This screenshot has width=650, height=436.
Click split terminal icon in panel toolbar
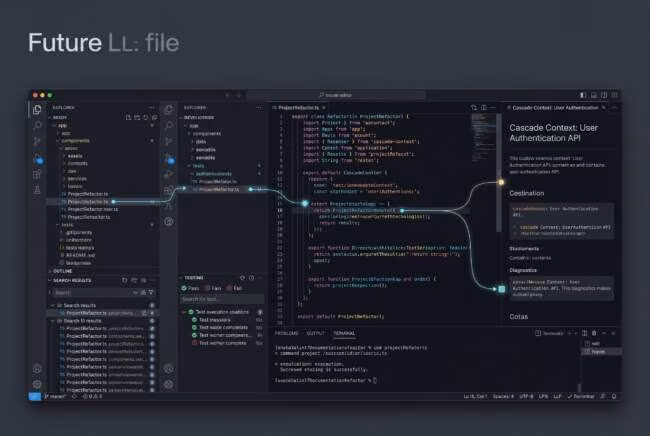click(x=585, y=333)
